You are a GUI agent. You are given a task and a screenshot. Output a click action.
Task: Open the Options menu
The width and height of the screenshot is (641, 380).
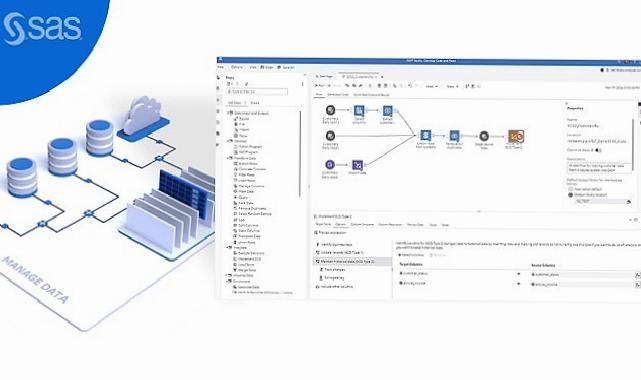tap(237, 67)
